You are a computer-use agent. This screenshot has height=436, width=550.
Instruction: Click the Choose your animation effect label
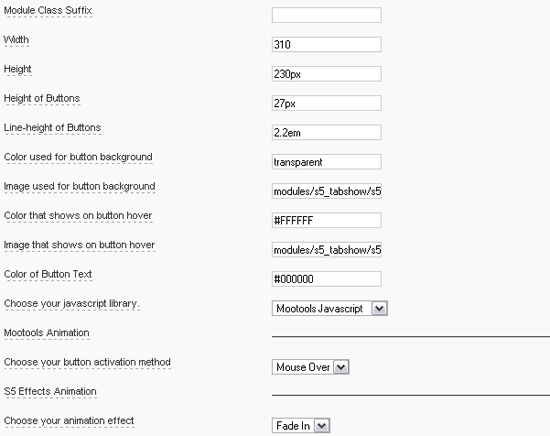tap(69, 421)
